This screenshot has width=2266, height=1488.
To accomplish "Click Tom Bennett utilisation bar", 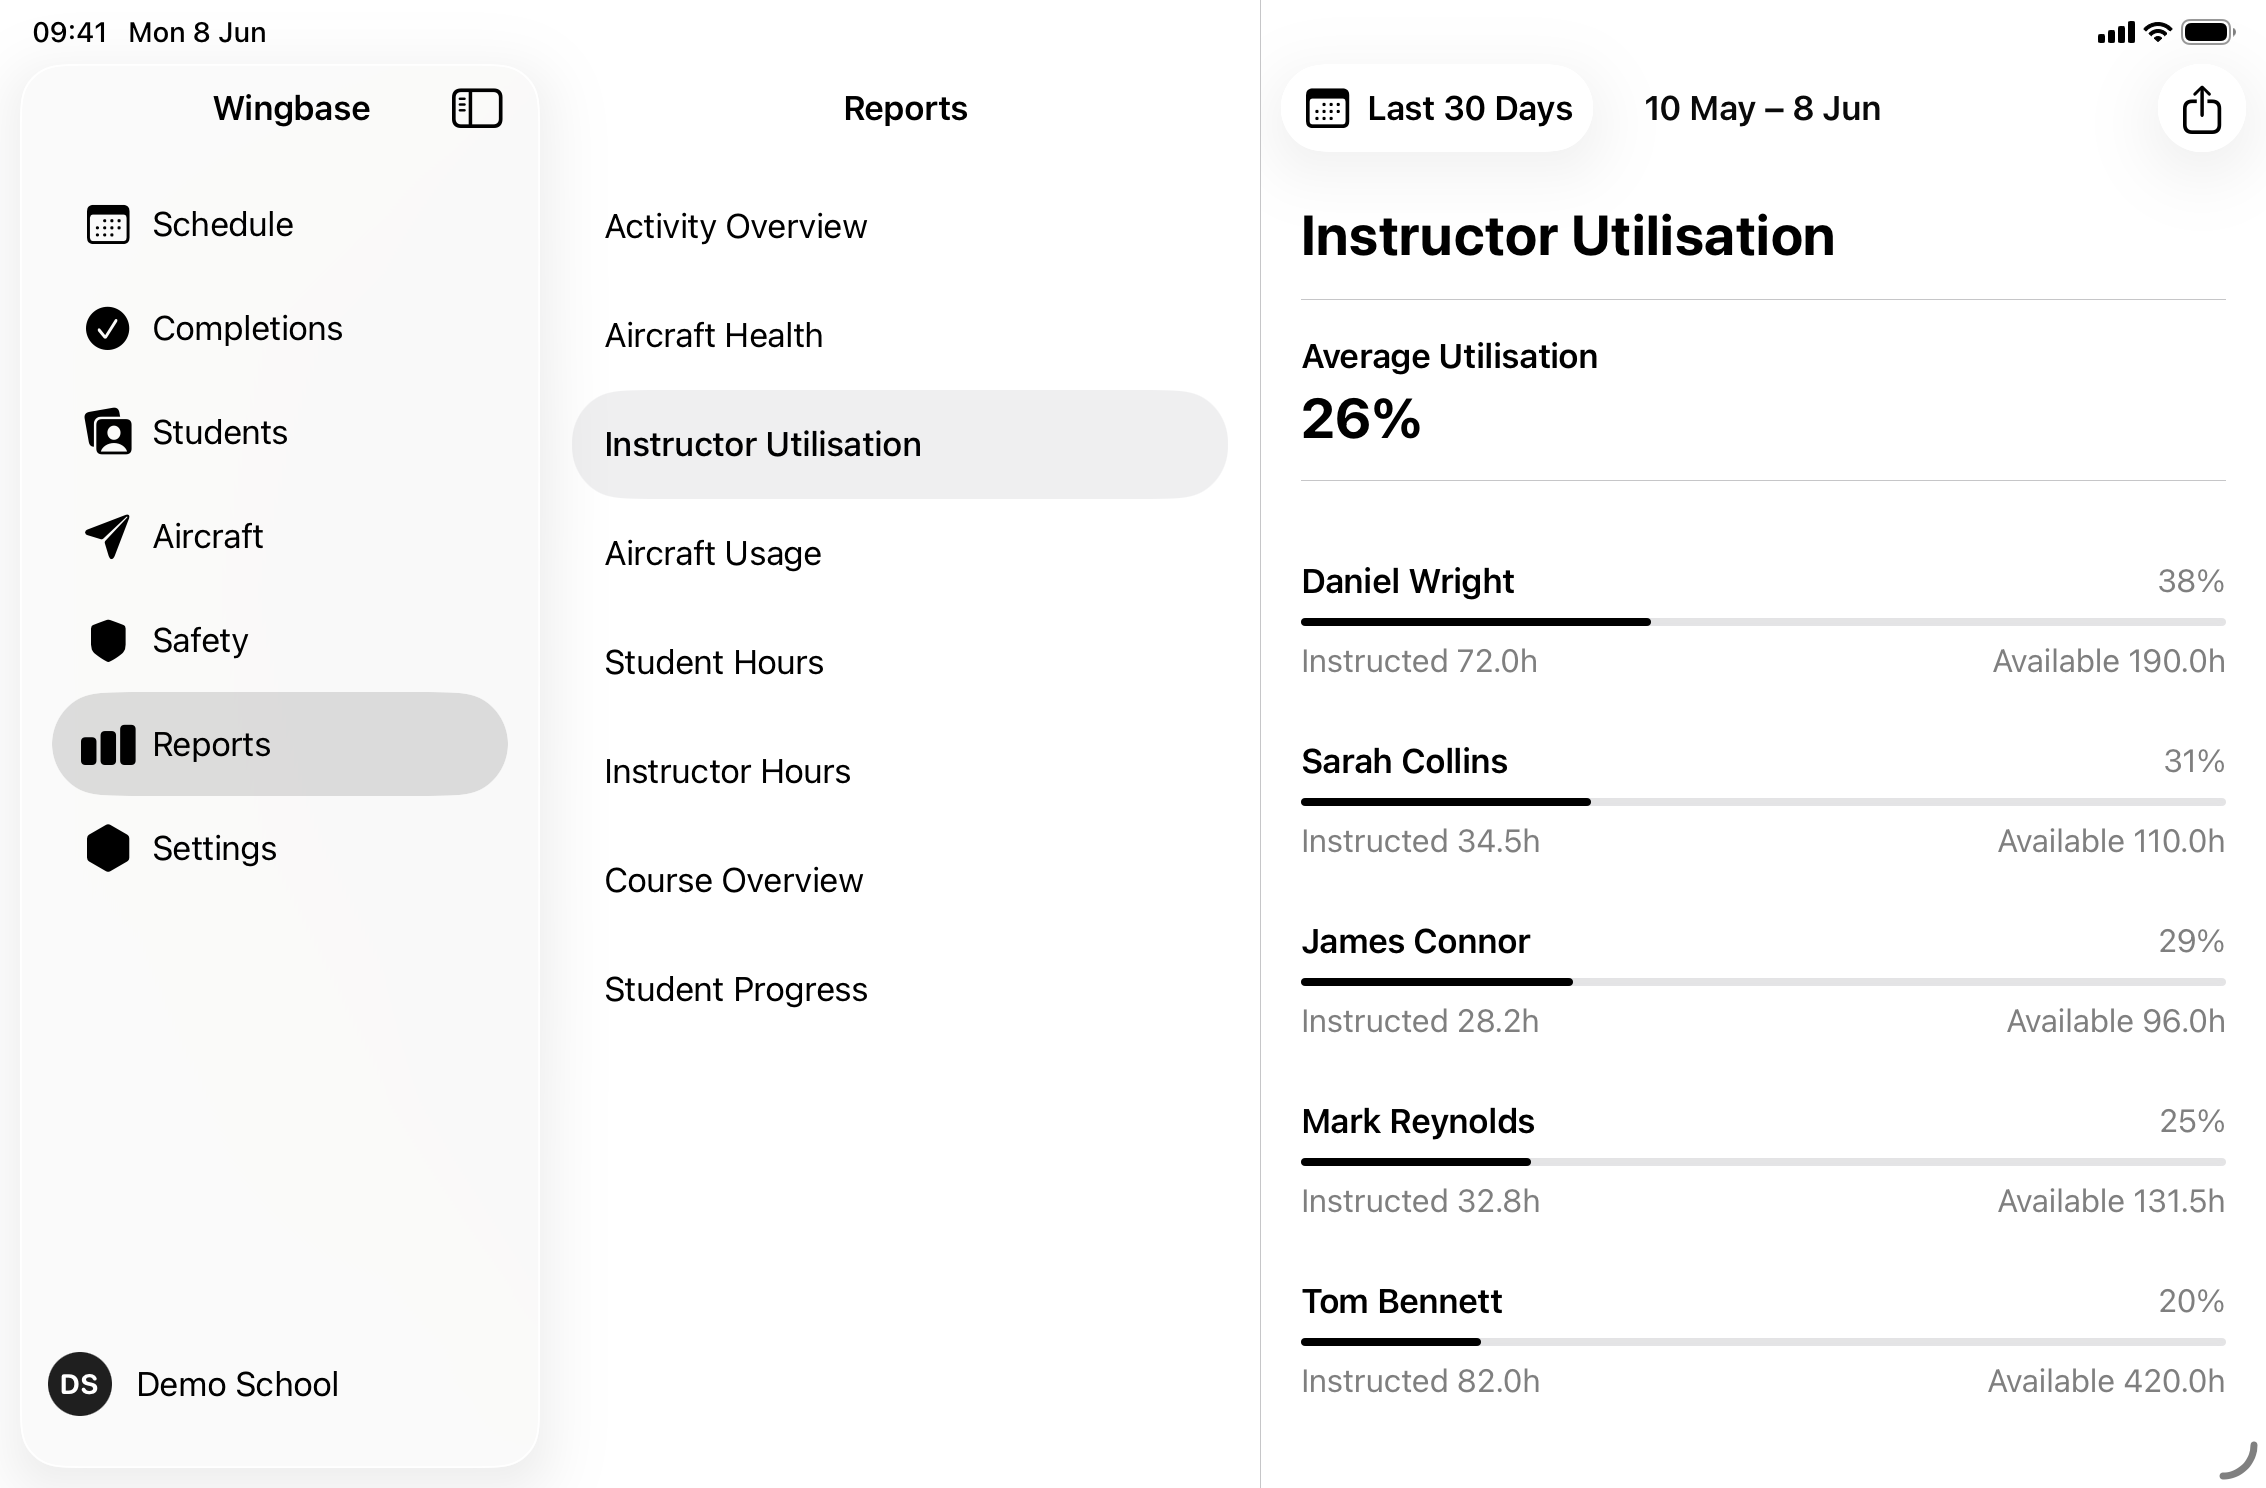I will click(x=1763, y=1342).
